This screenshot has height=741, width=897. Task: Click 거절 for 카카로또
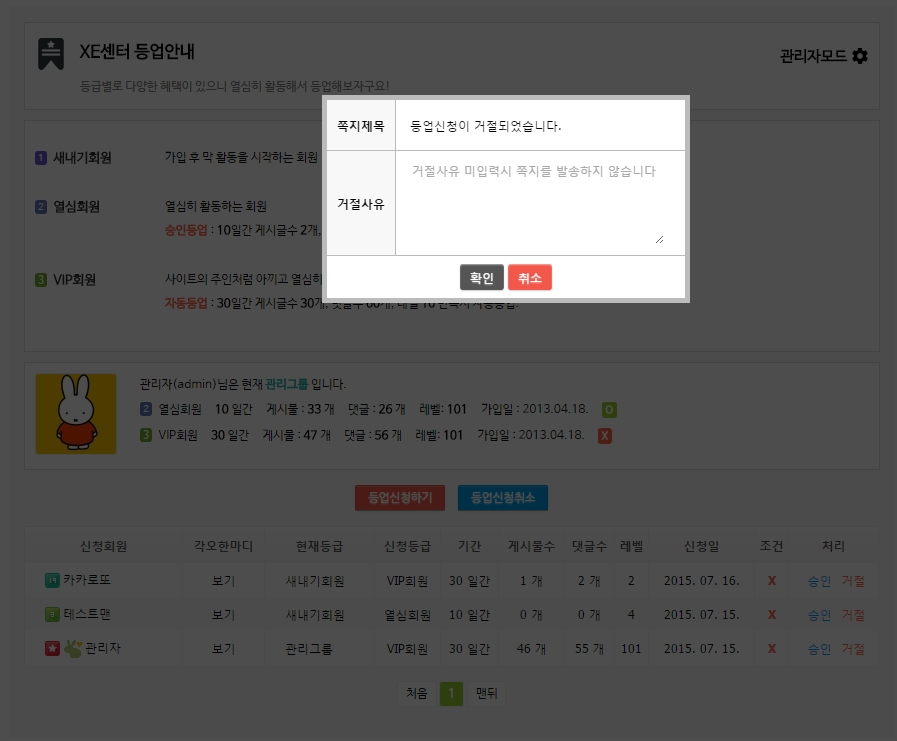[853, 581]
